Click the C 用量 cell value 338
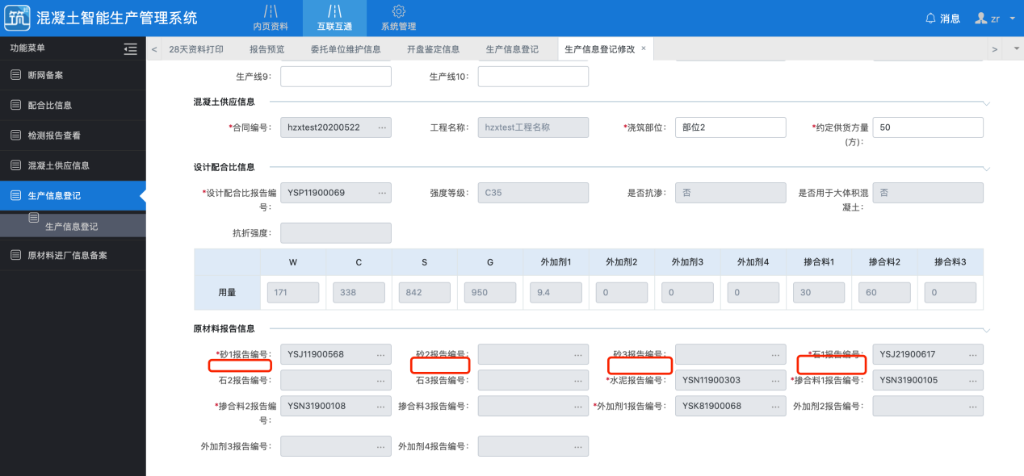The height and width of the screenshot is (476, 1024). (x=359, y=293)
